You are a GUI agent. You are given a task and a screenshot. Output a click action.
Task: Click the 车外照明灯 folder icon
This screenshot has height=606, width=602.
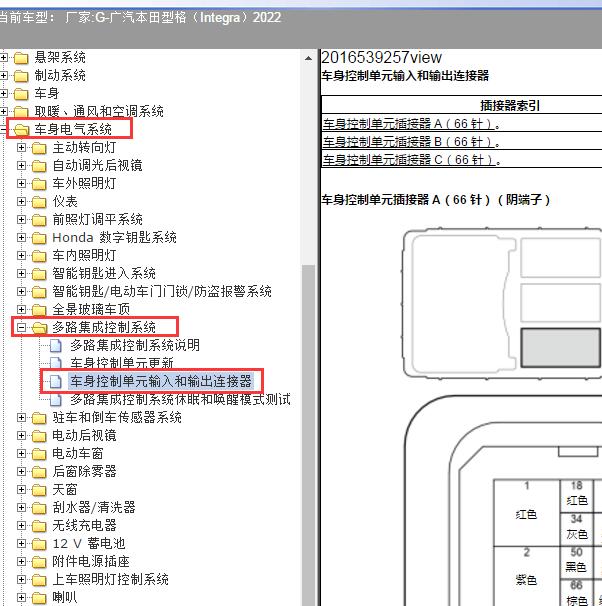[x=39, y=184]
